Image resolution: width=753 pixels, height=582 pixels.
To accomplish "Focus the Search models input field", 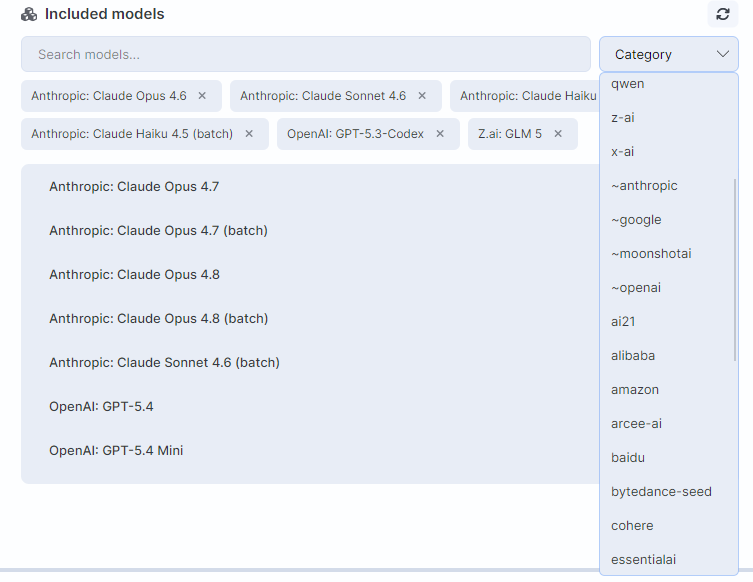I will [306, 54].
